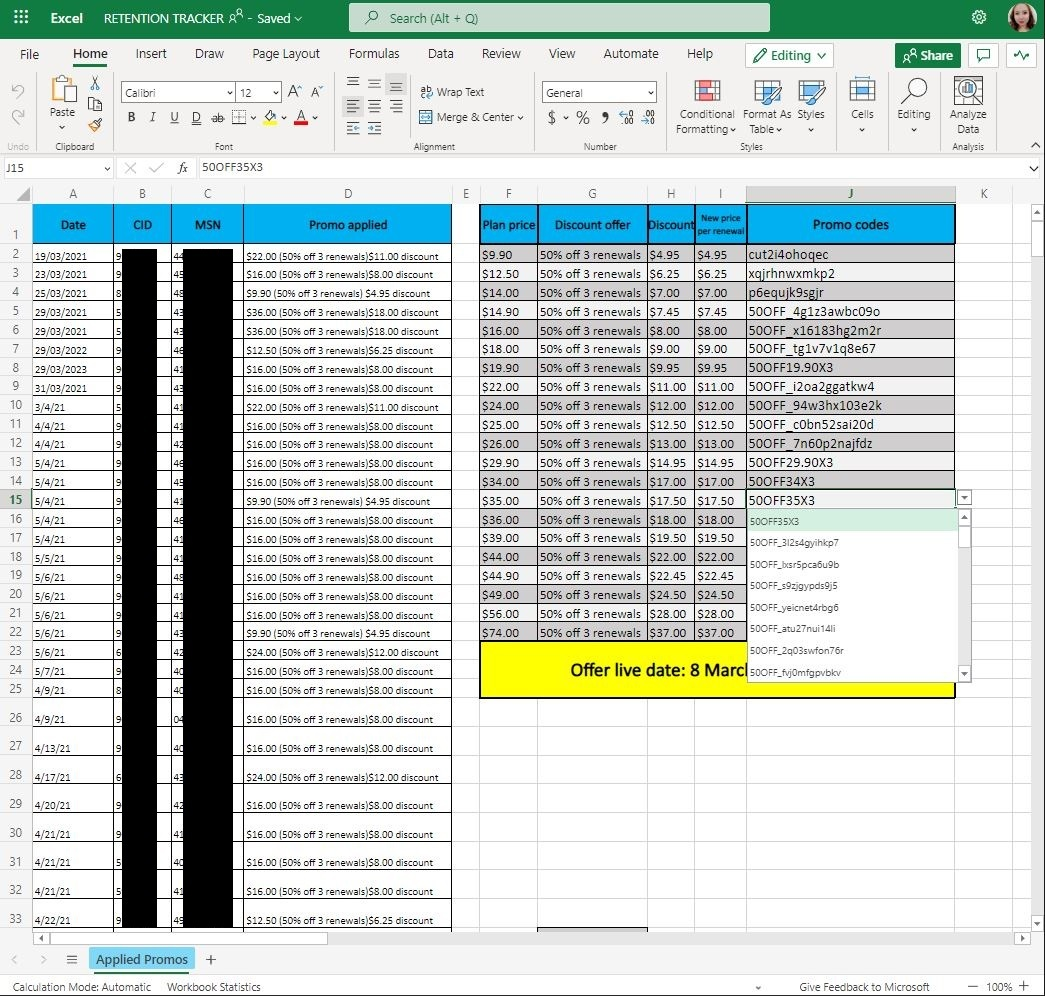Image resolution: width=1045 pixels, height=996 pixels.
Task: Switch to the Data tab
Action: click(x=441, y=54)
